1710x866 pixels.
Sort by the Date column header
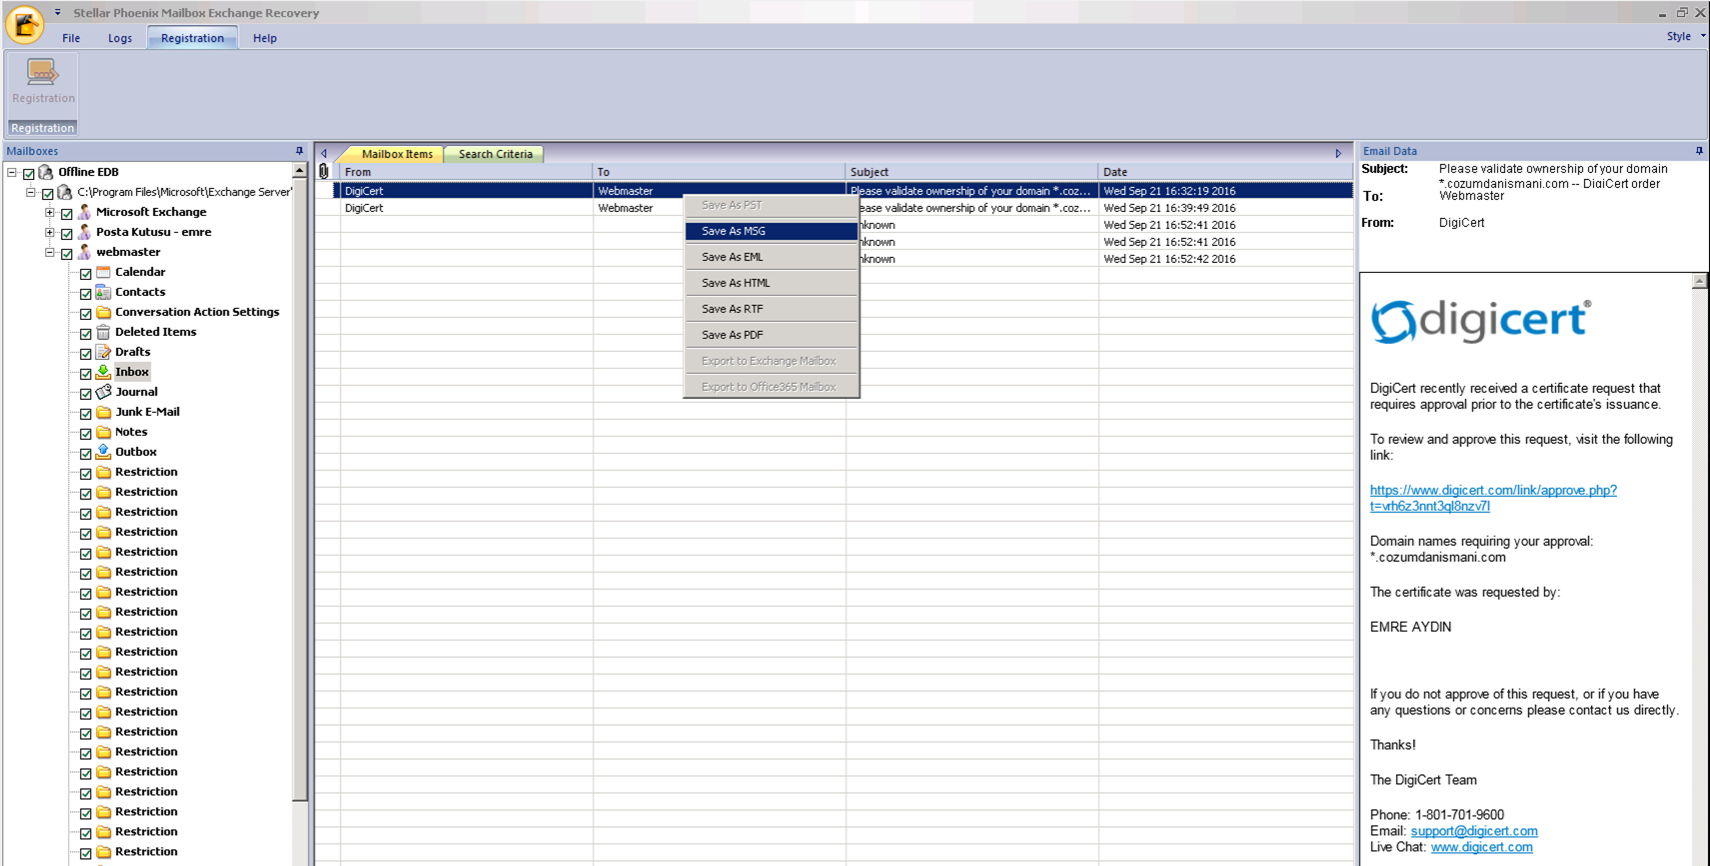pos(1225,172)
